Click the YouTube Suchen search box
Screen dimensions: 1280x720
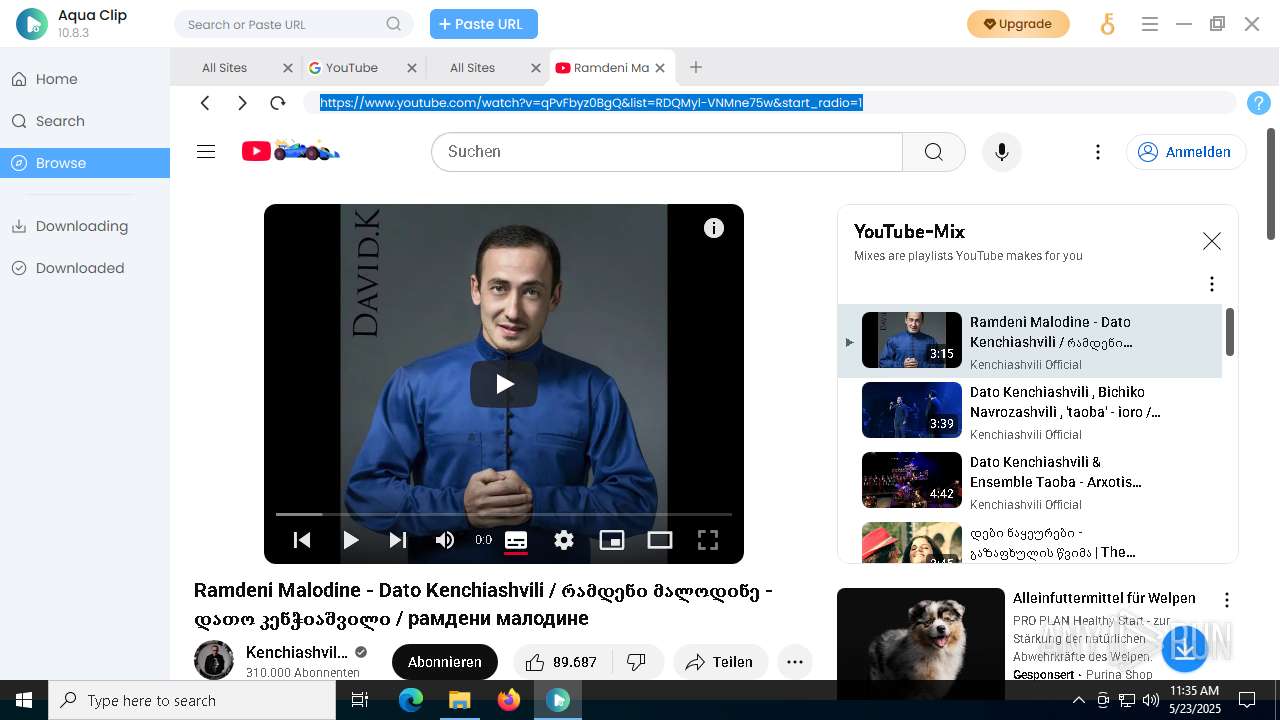[x=667, y=152]
